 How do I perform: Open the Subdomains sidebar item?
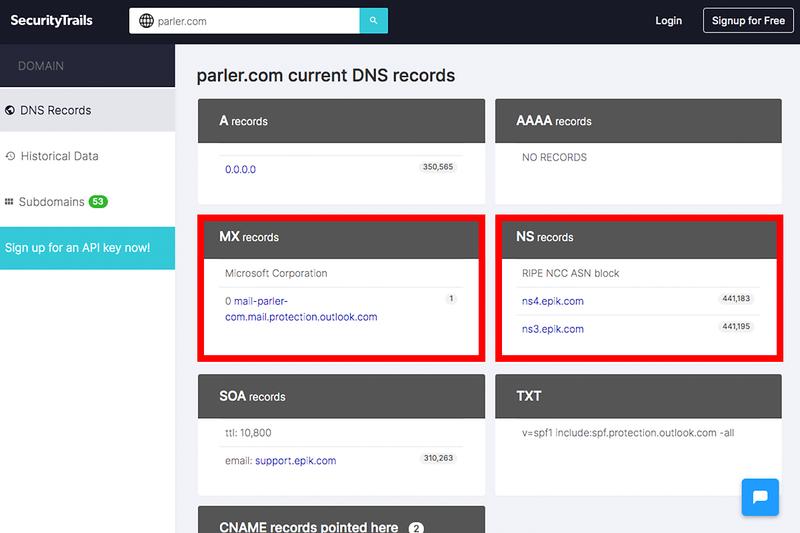[x=87, y=202]
